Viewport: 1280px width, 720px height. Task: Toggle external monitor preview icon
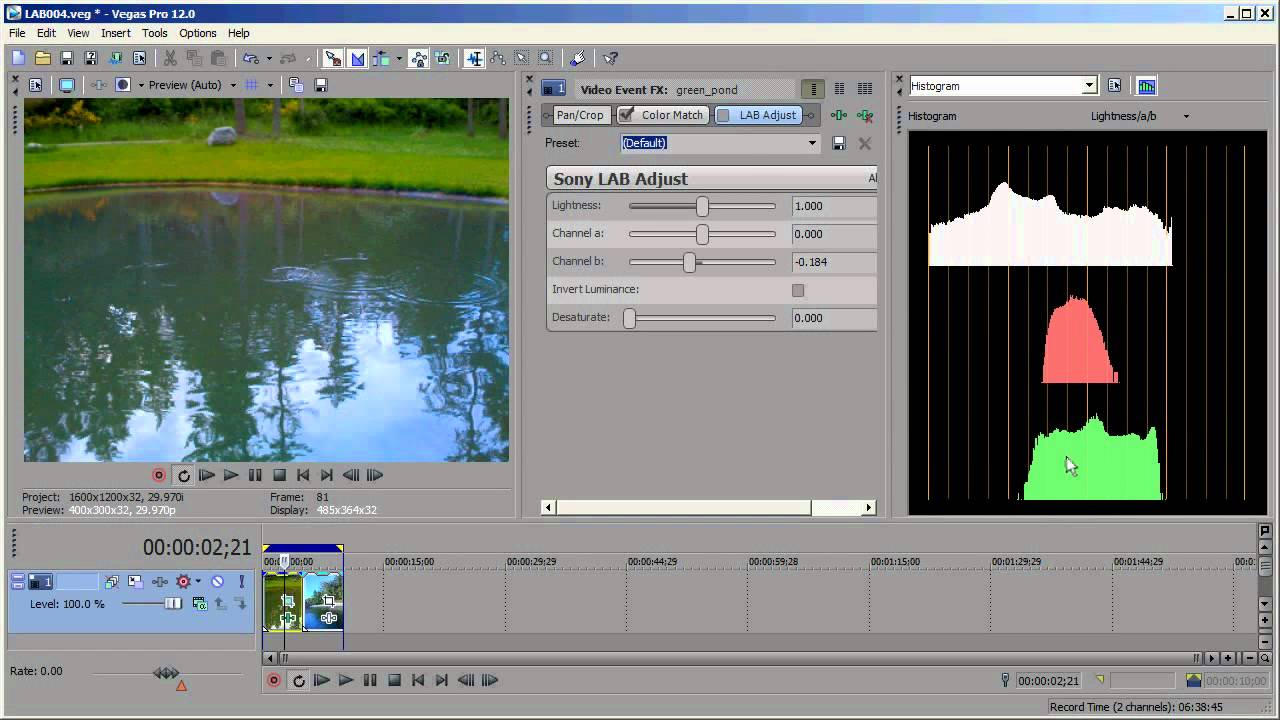pyautogui.click(x=67, y=85)
